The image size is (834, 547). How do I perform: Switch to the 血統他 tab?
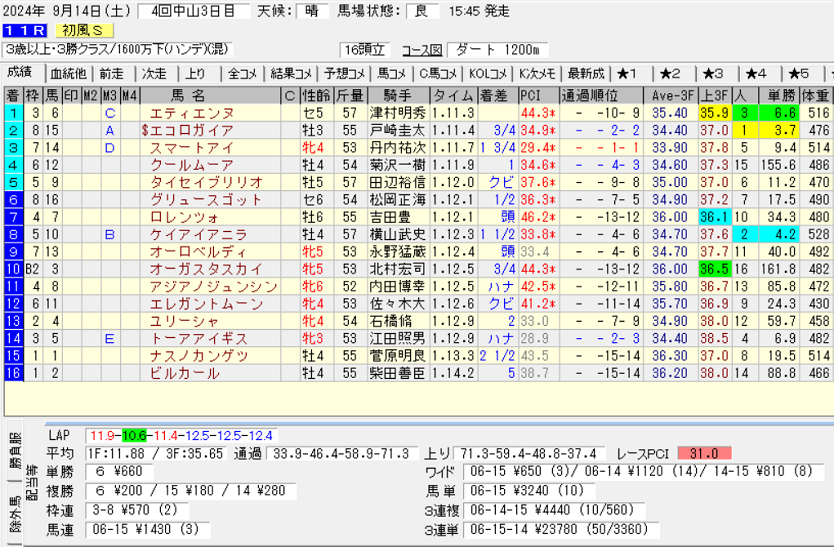(68, 74)
